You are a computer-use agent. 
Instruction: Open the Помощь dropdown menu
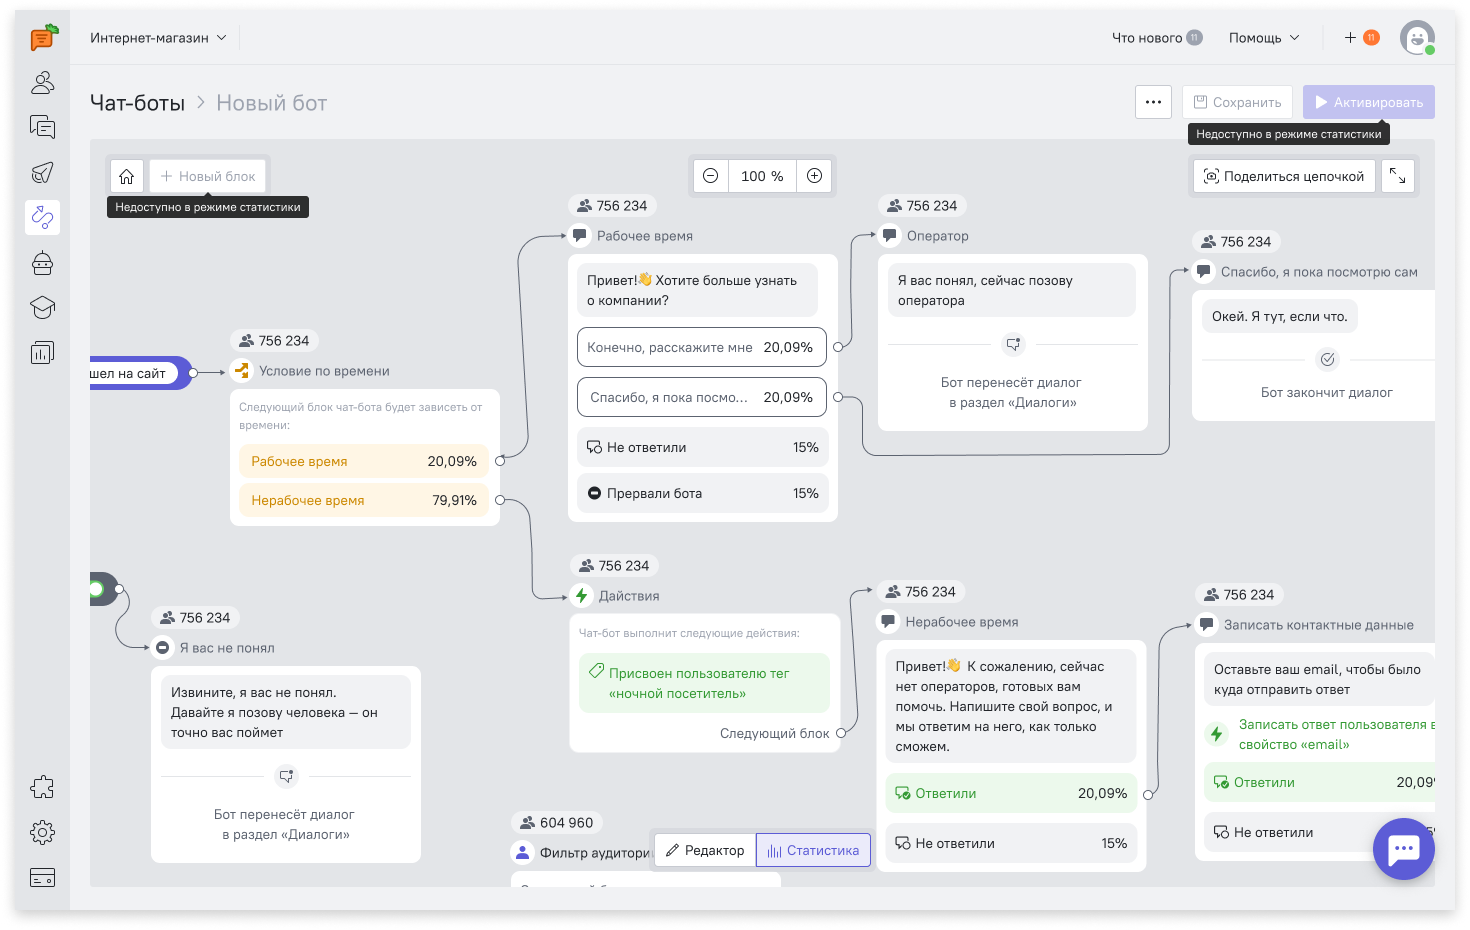pyautogui.click(x=1263, y=38)
